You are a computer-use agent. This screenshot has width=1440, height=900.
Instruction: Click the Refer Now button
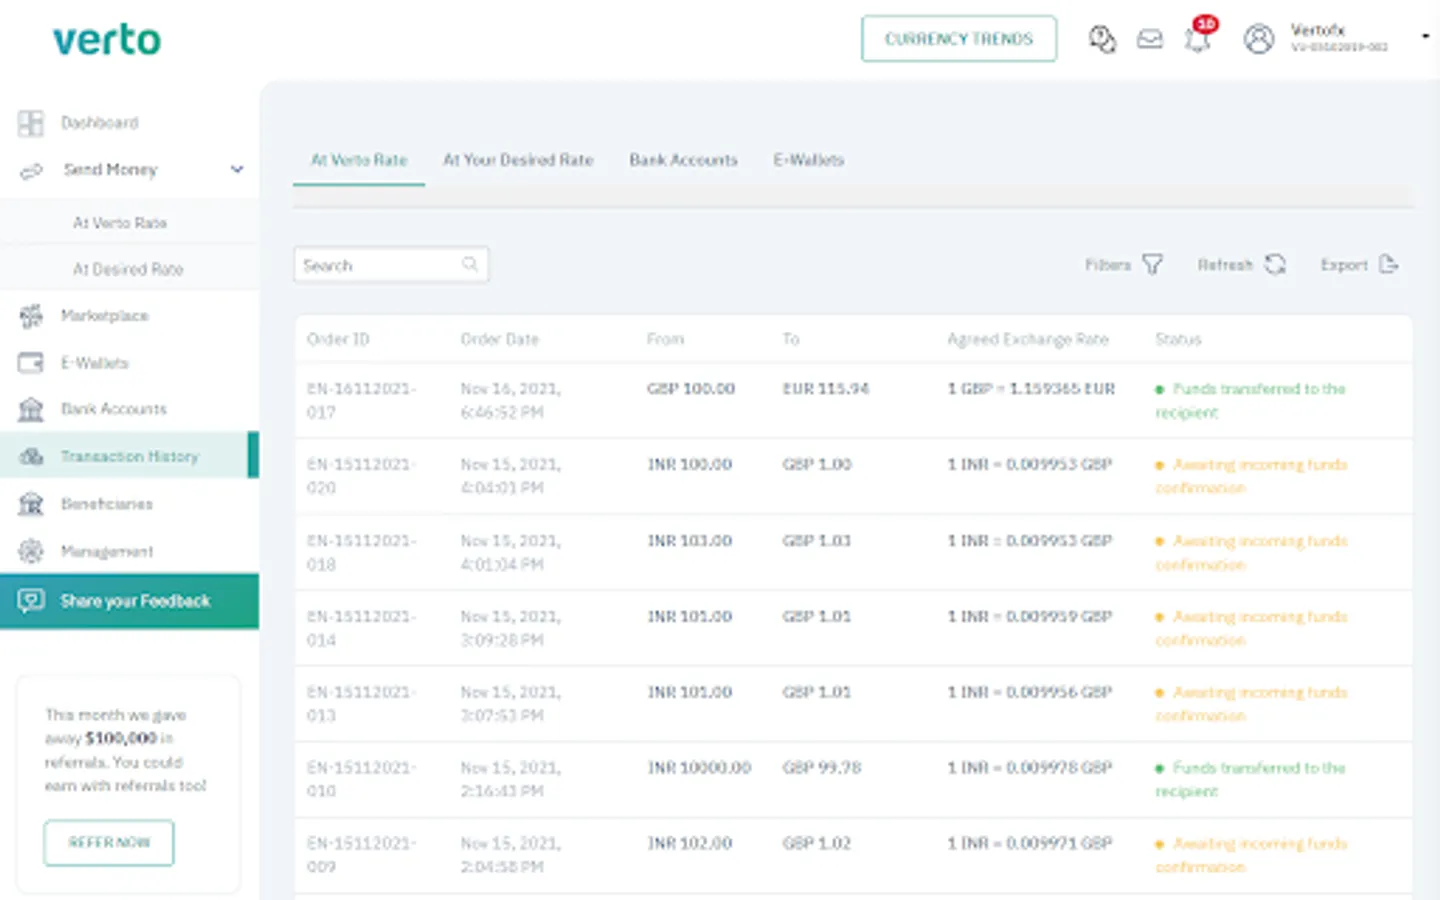(x=109, y=843)
